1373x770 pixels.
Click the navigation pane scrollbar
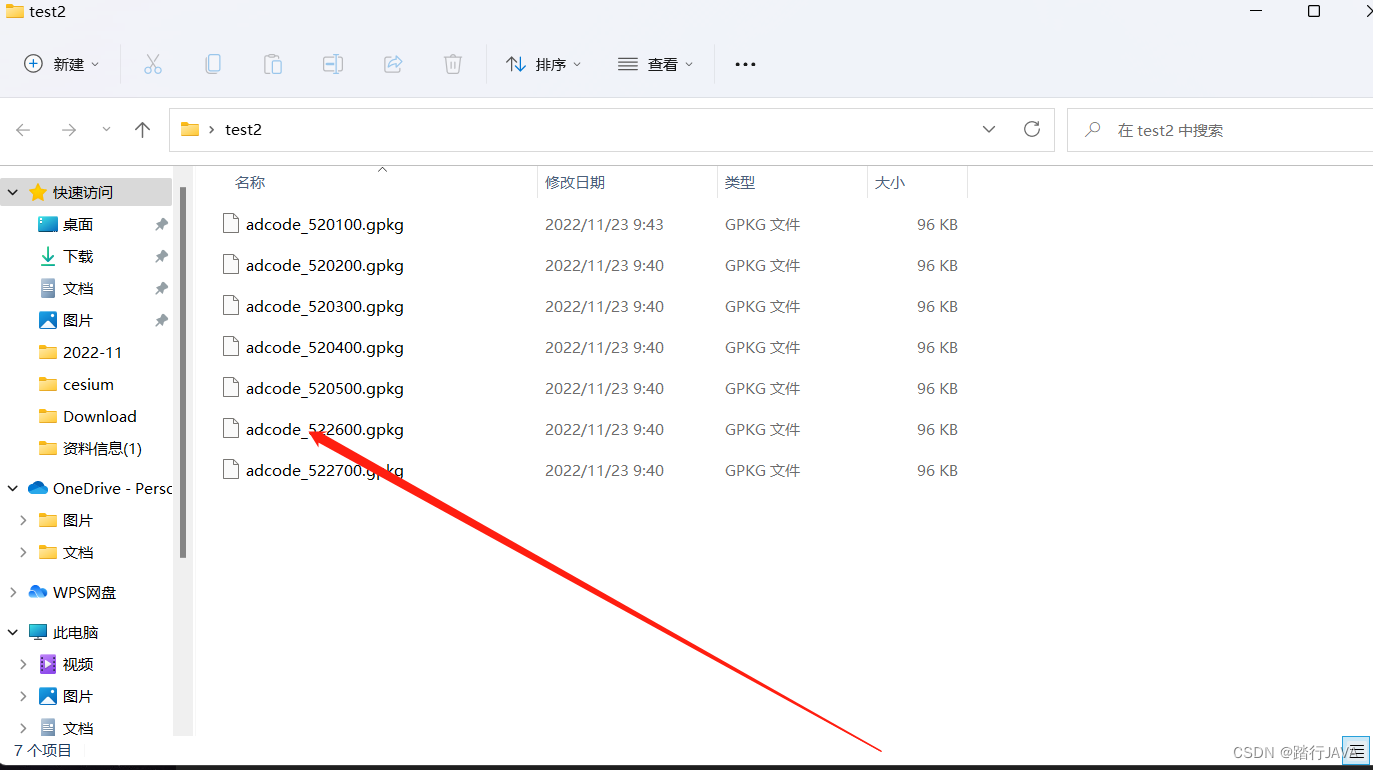click(183, 370)
